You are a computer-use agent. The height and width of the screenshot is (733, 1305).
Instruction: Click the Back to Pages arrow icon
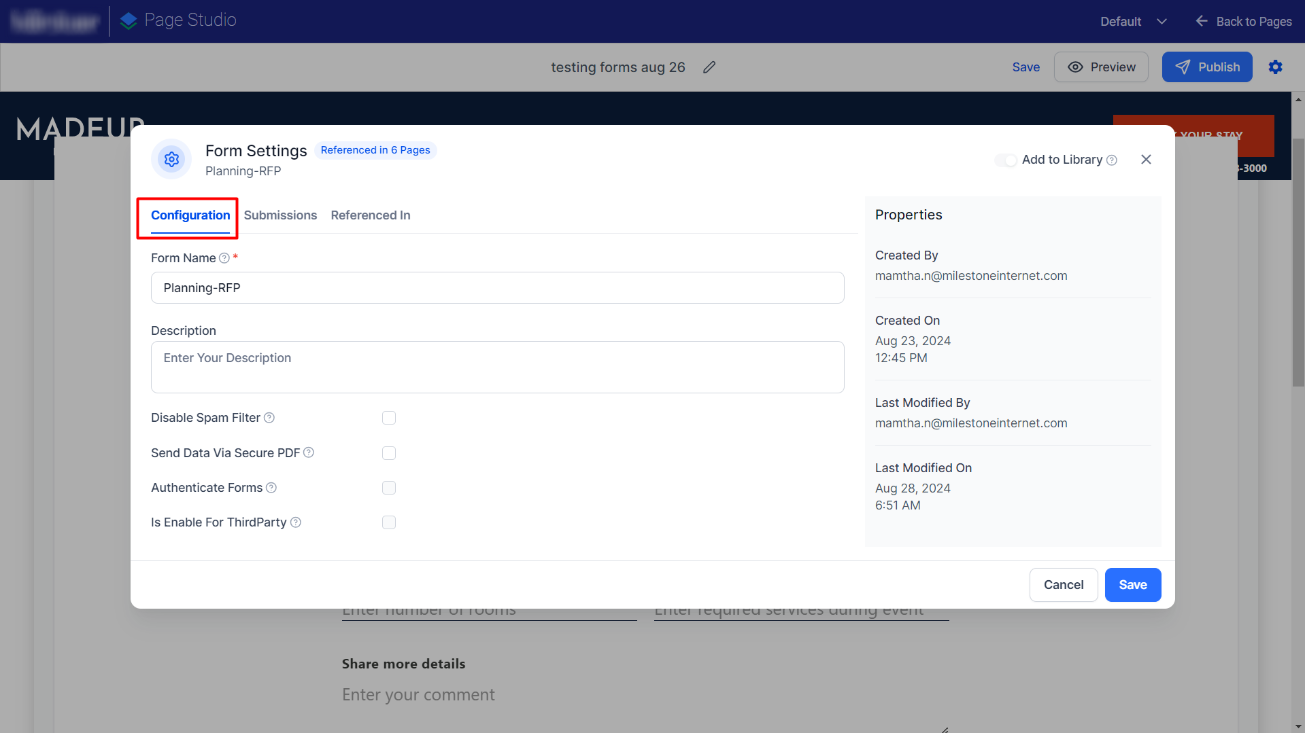1202,21
